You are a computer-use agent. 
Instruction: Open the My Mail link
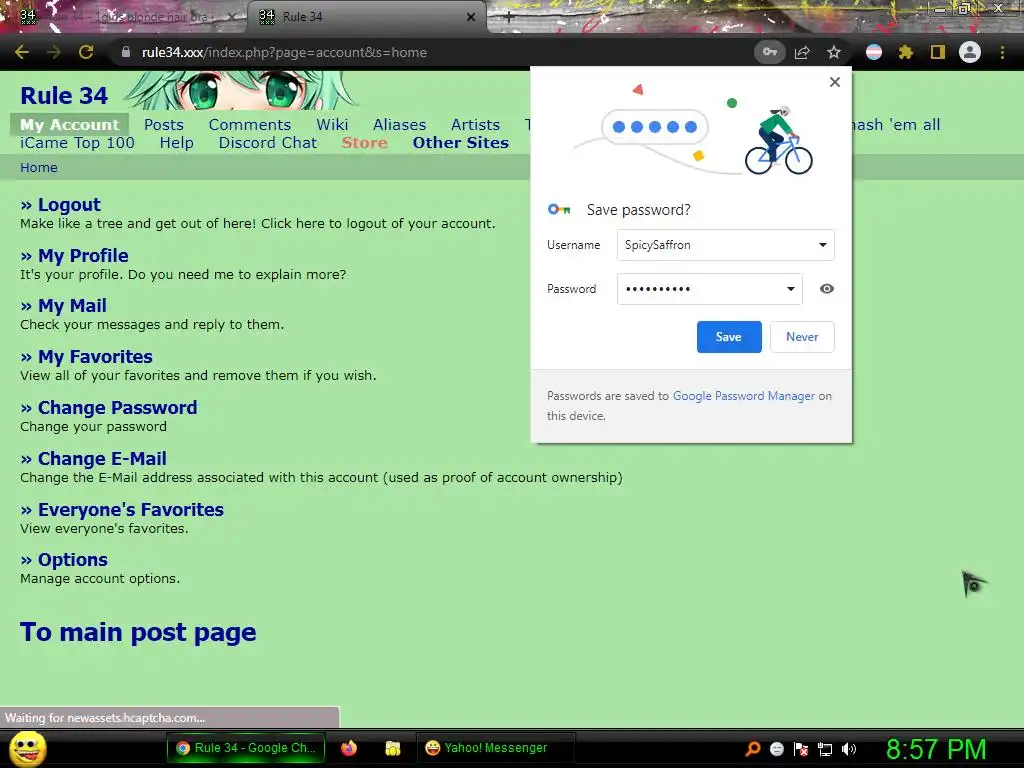72,306
